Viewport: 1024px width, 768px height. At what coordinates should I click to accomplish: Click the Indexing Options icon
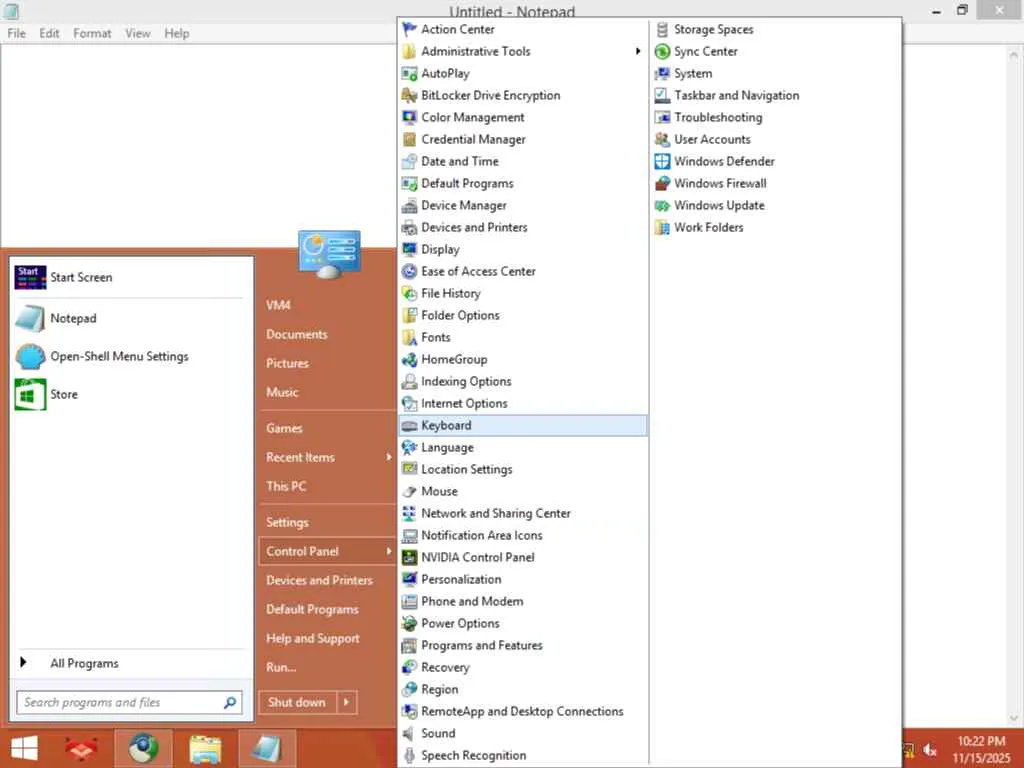(x=409, y=381)
